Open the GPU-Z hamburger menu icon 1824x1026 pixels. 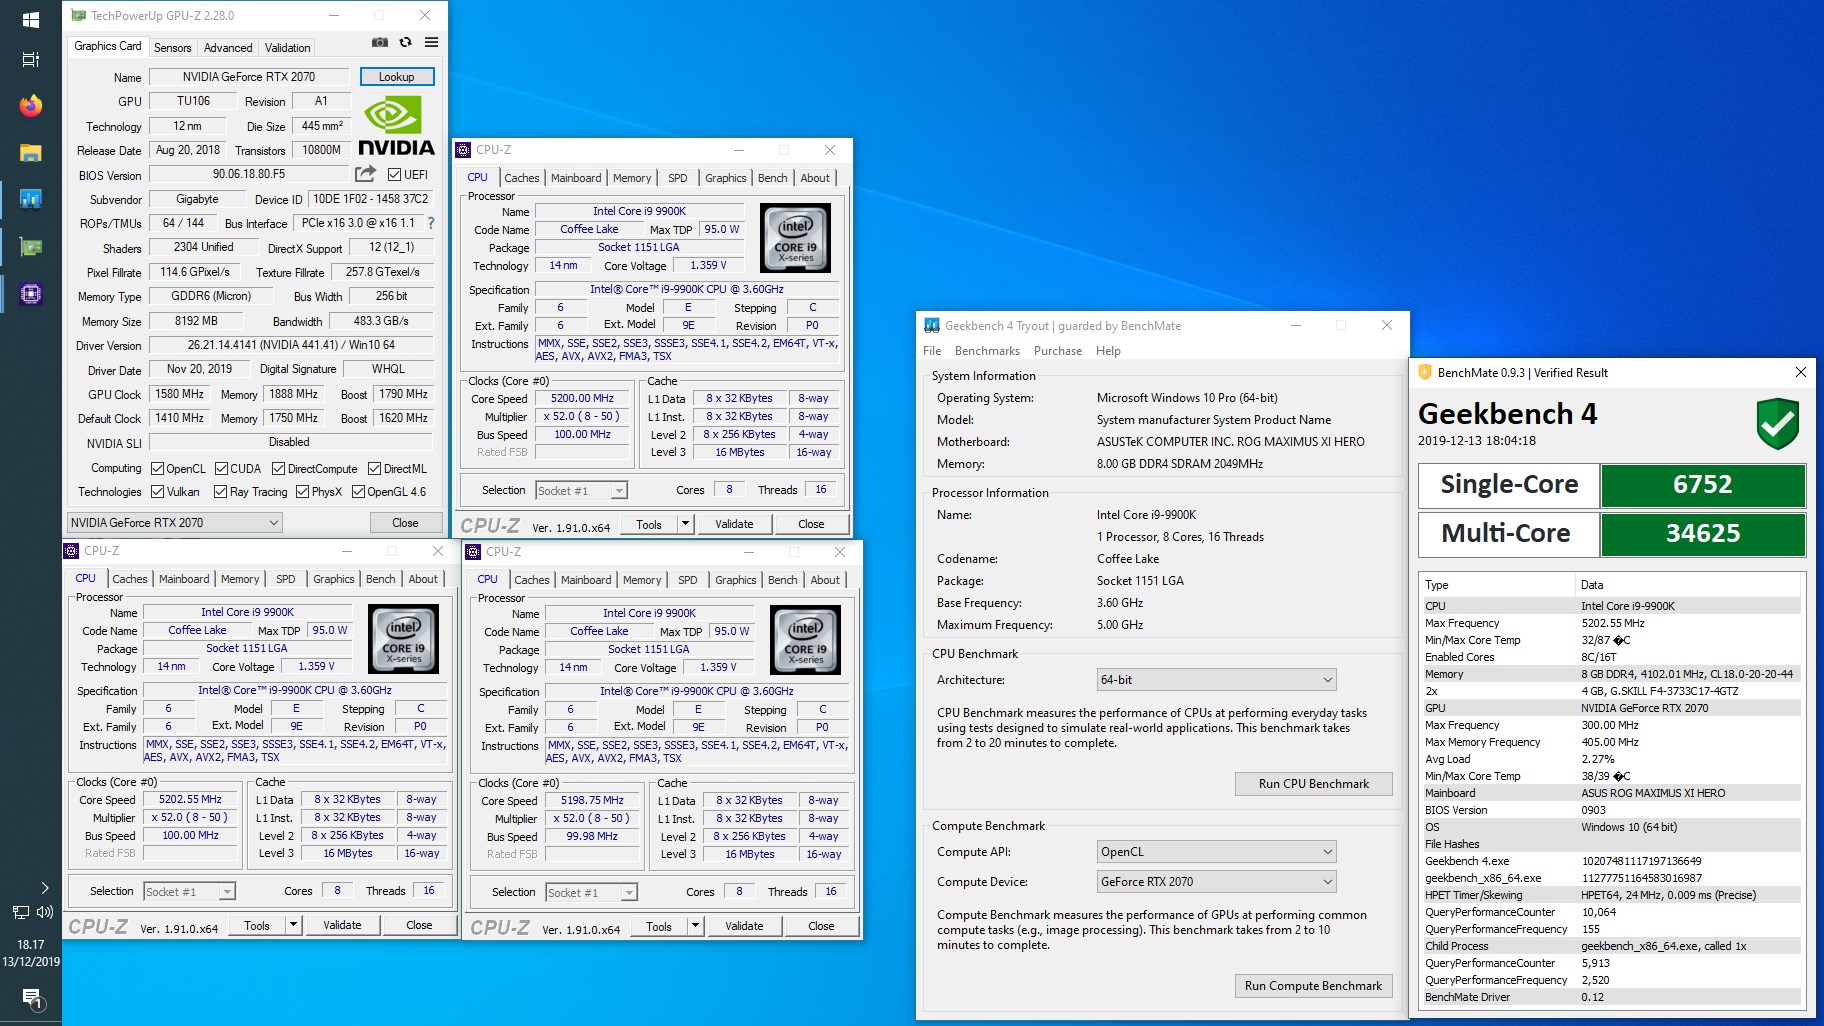[431, 43]
